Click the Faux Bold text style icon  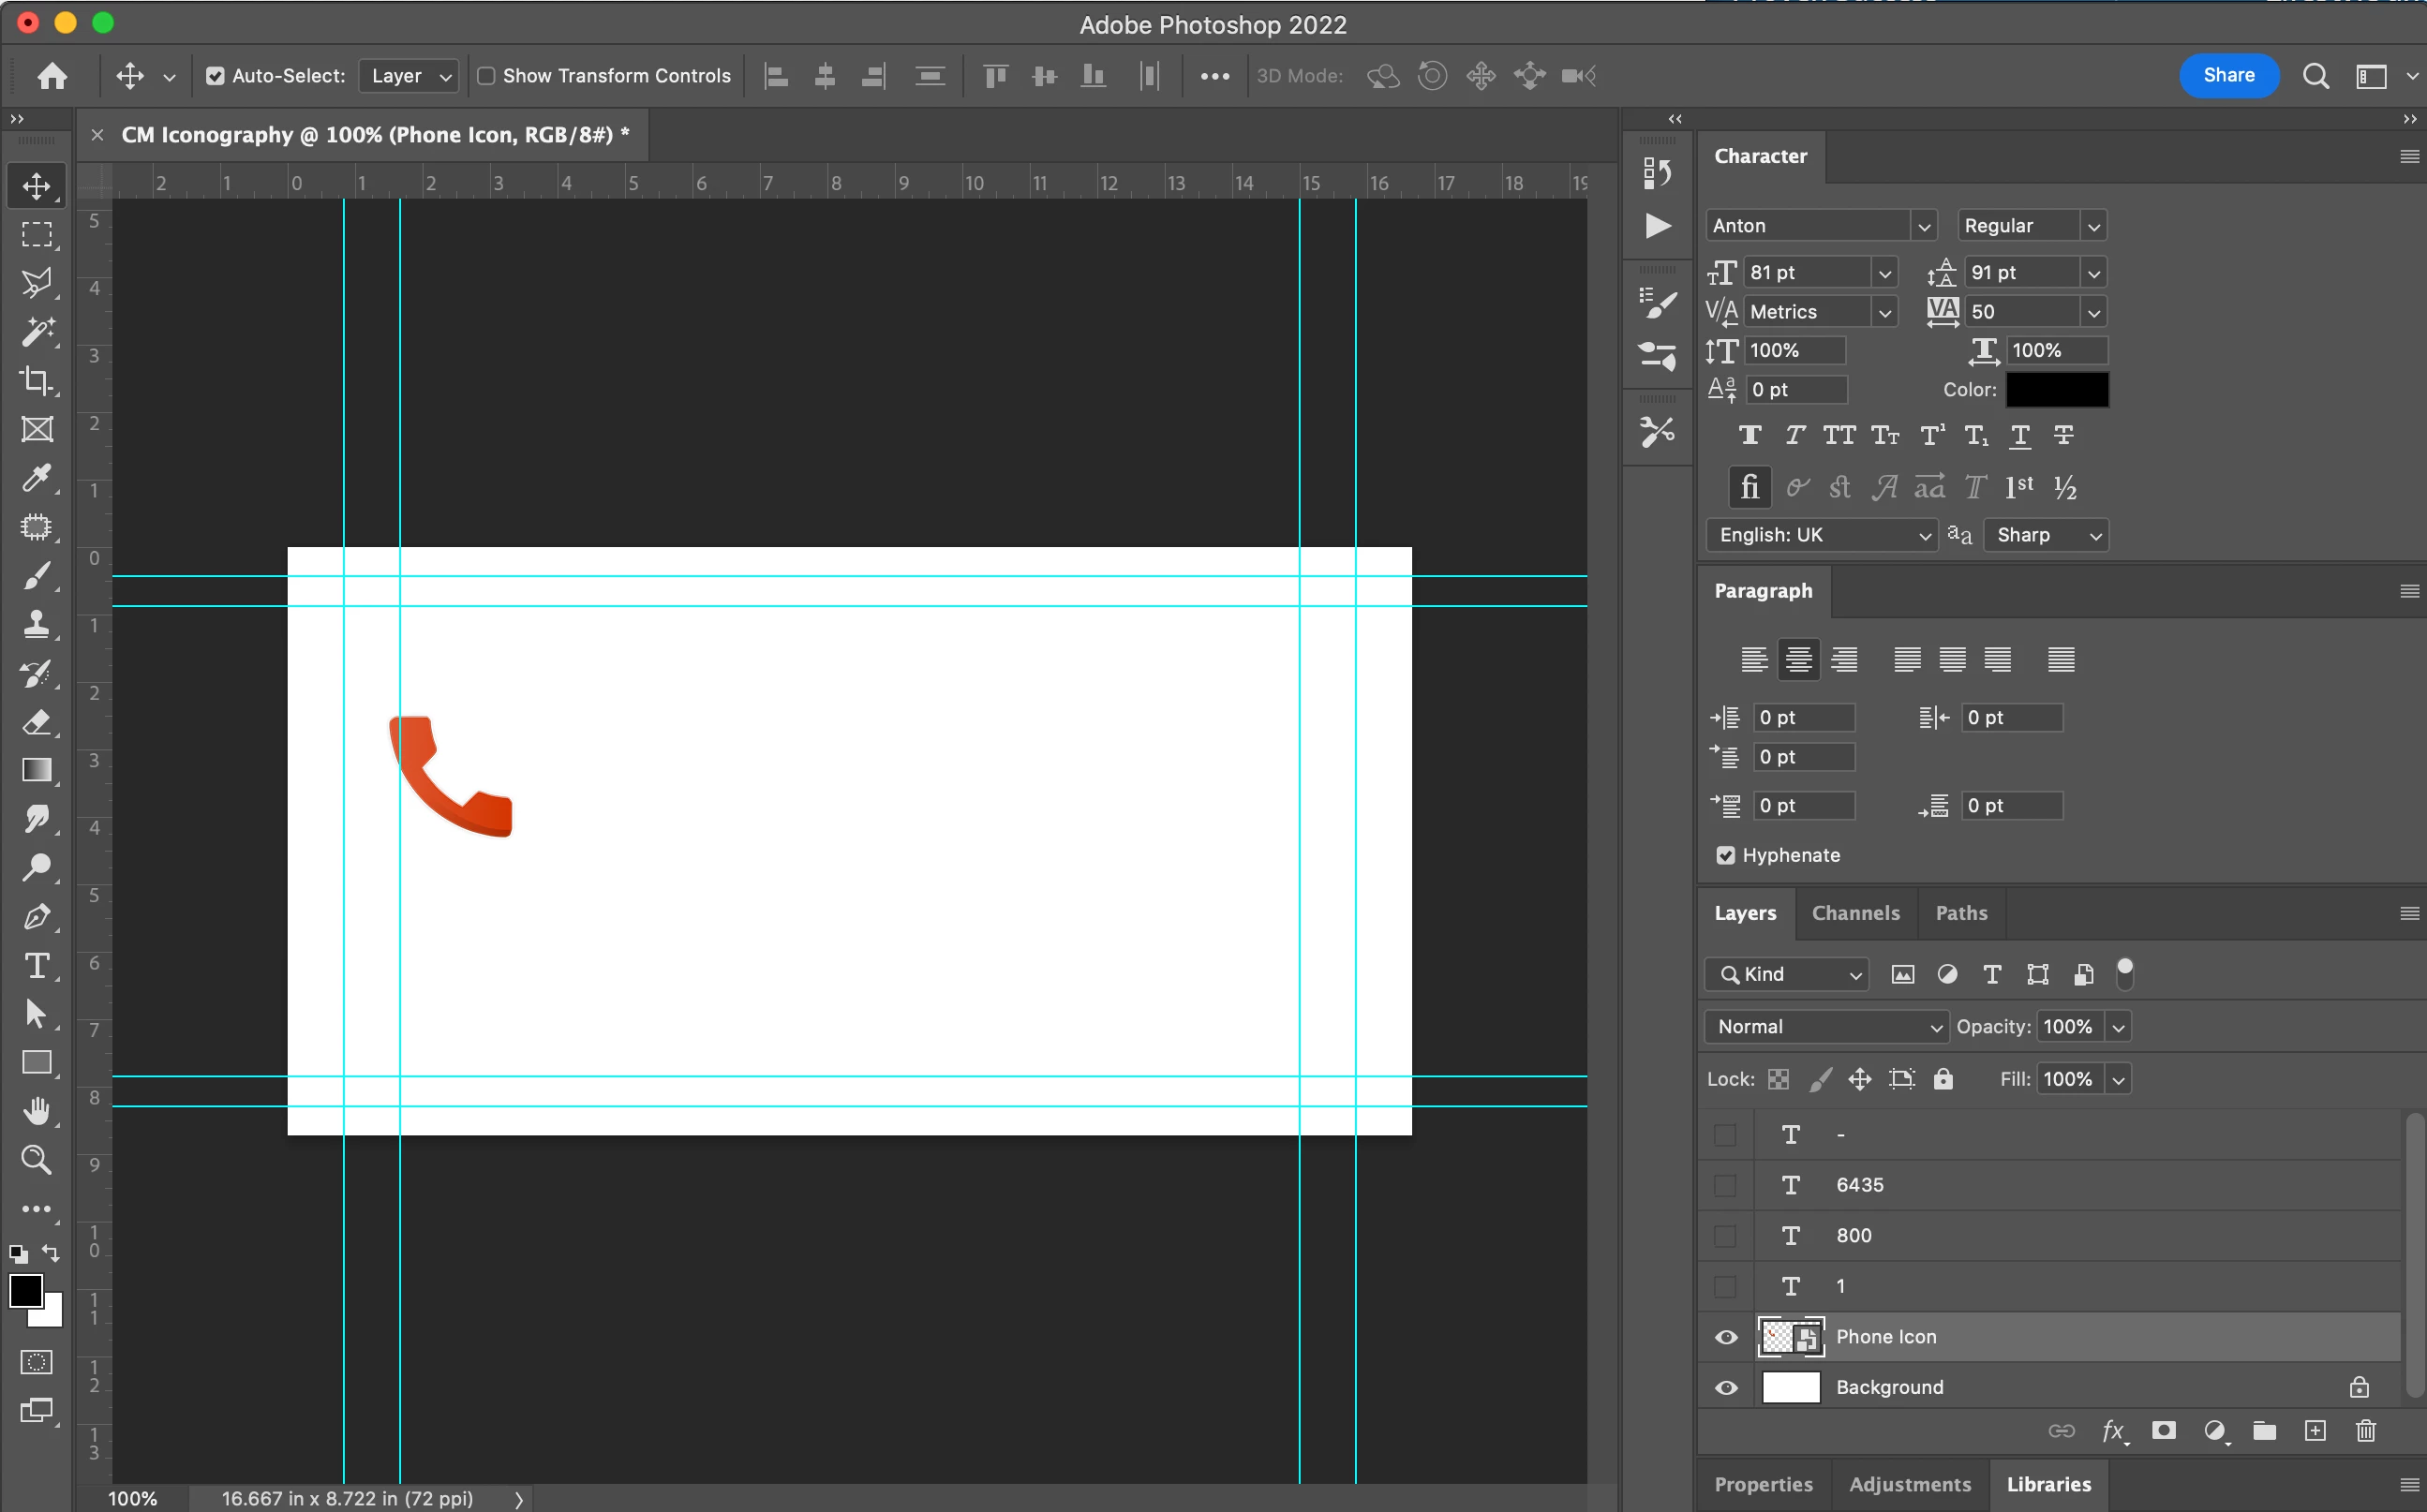coord(1749,435)
